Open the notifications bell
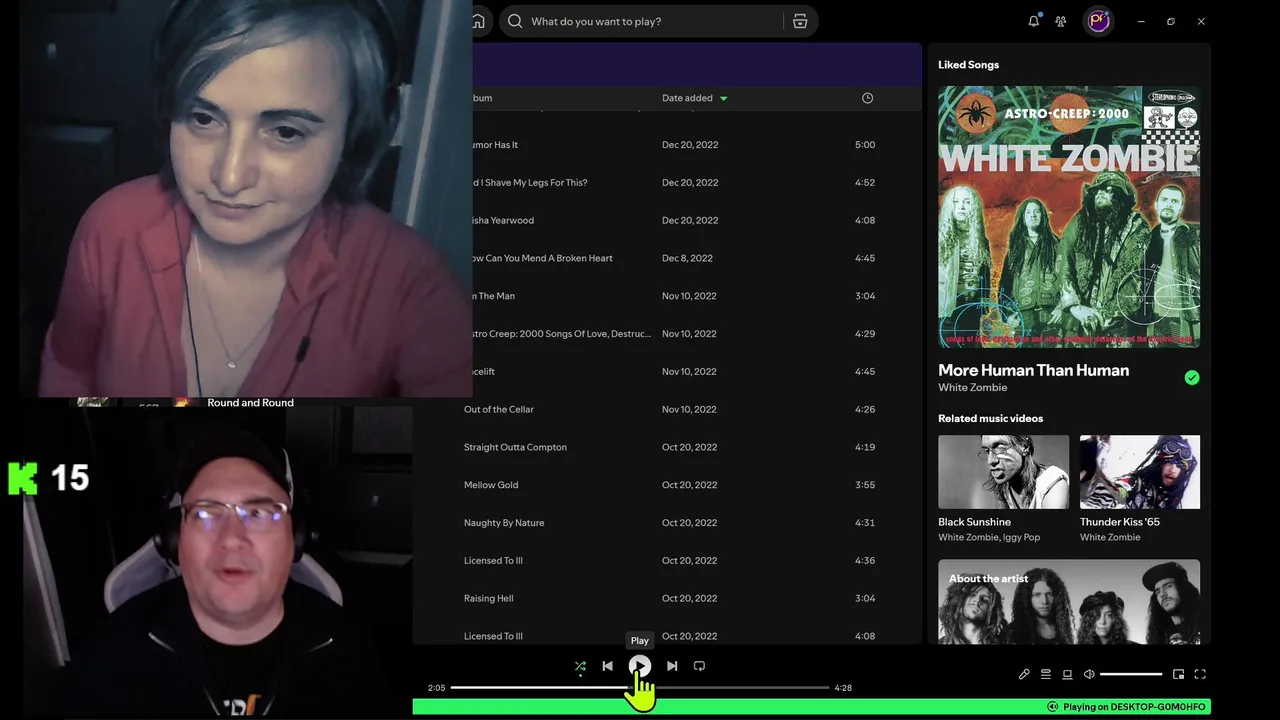 tap(1034, 21)
